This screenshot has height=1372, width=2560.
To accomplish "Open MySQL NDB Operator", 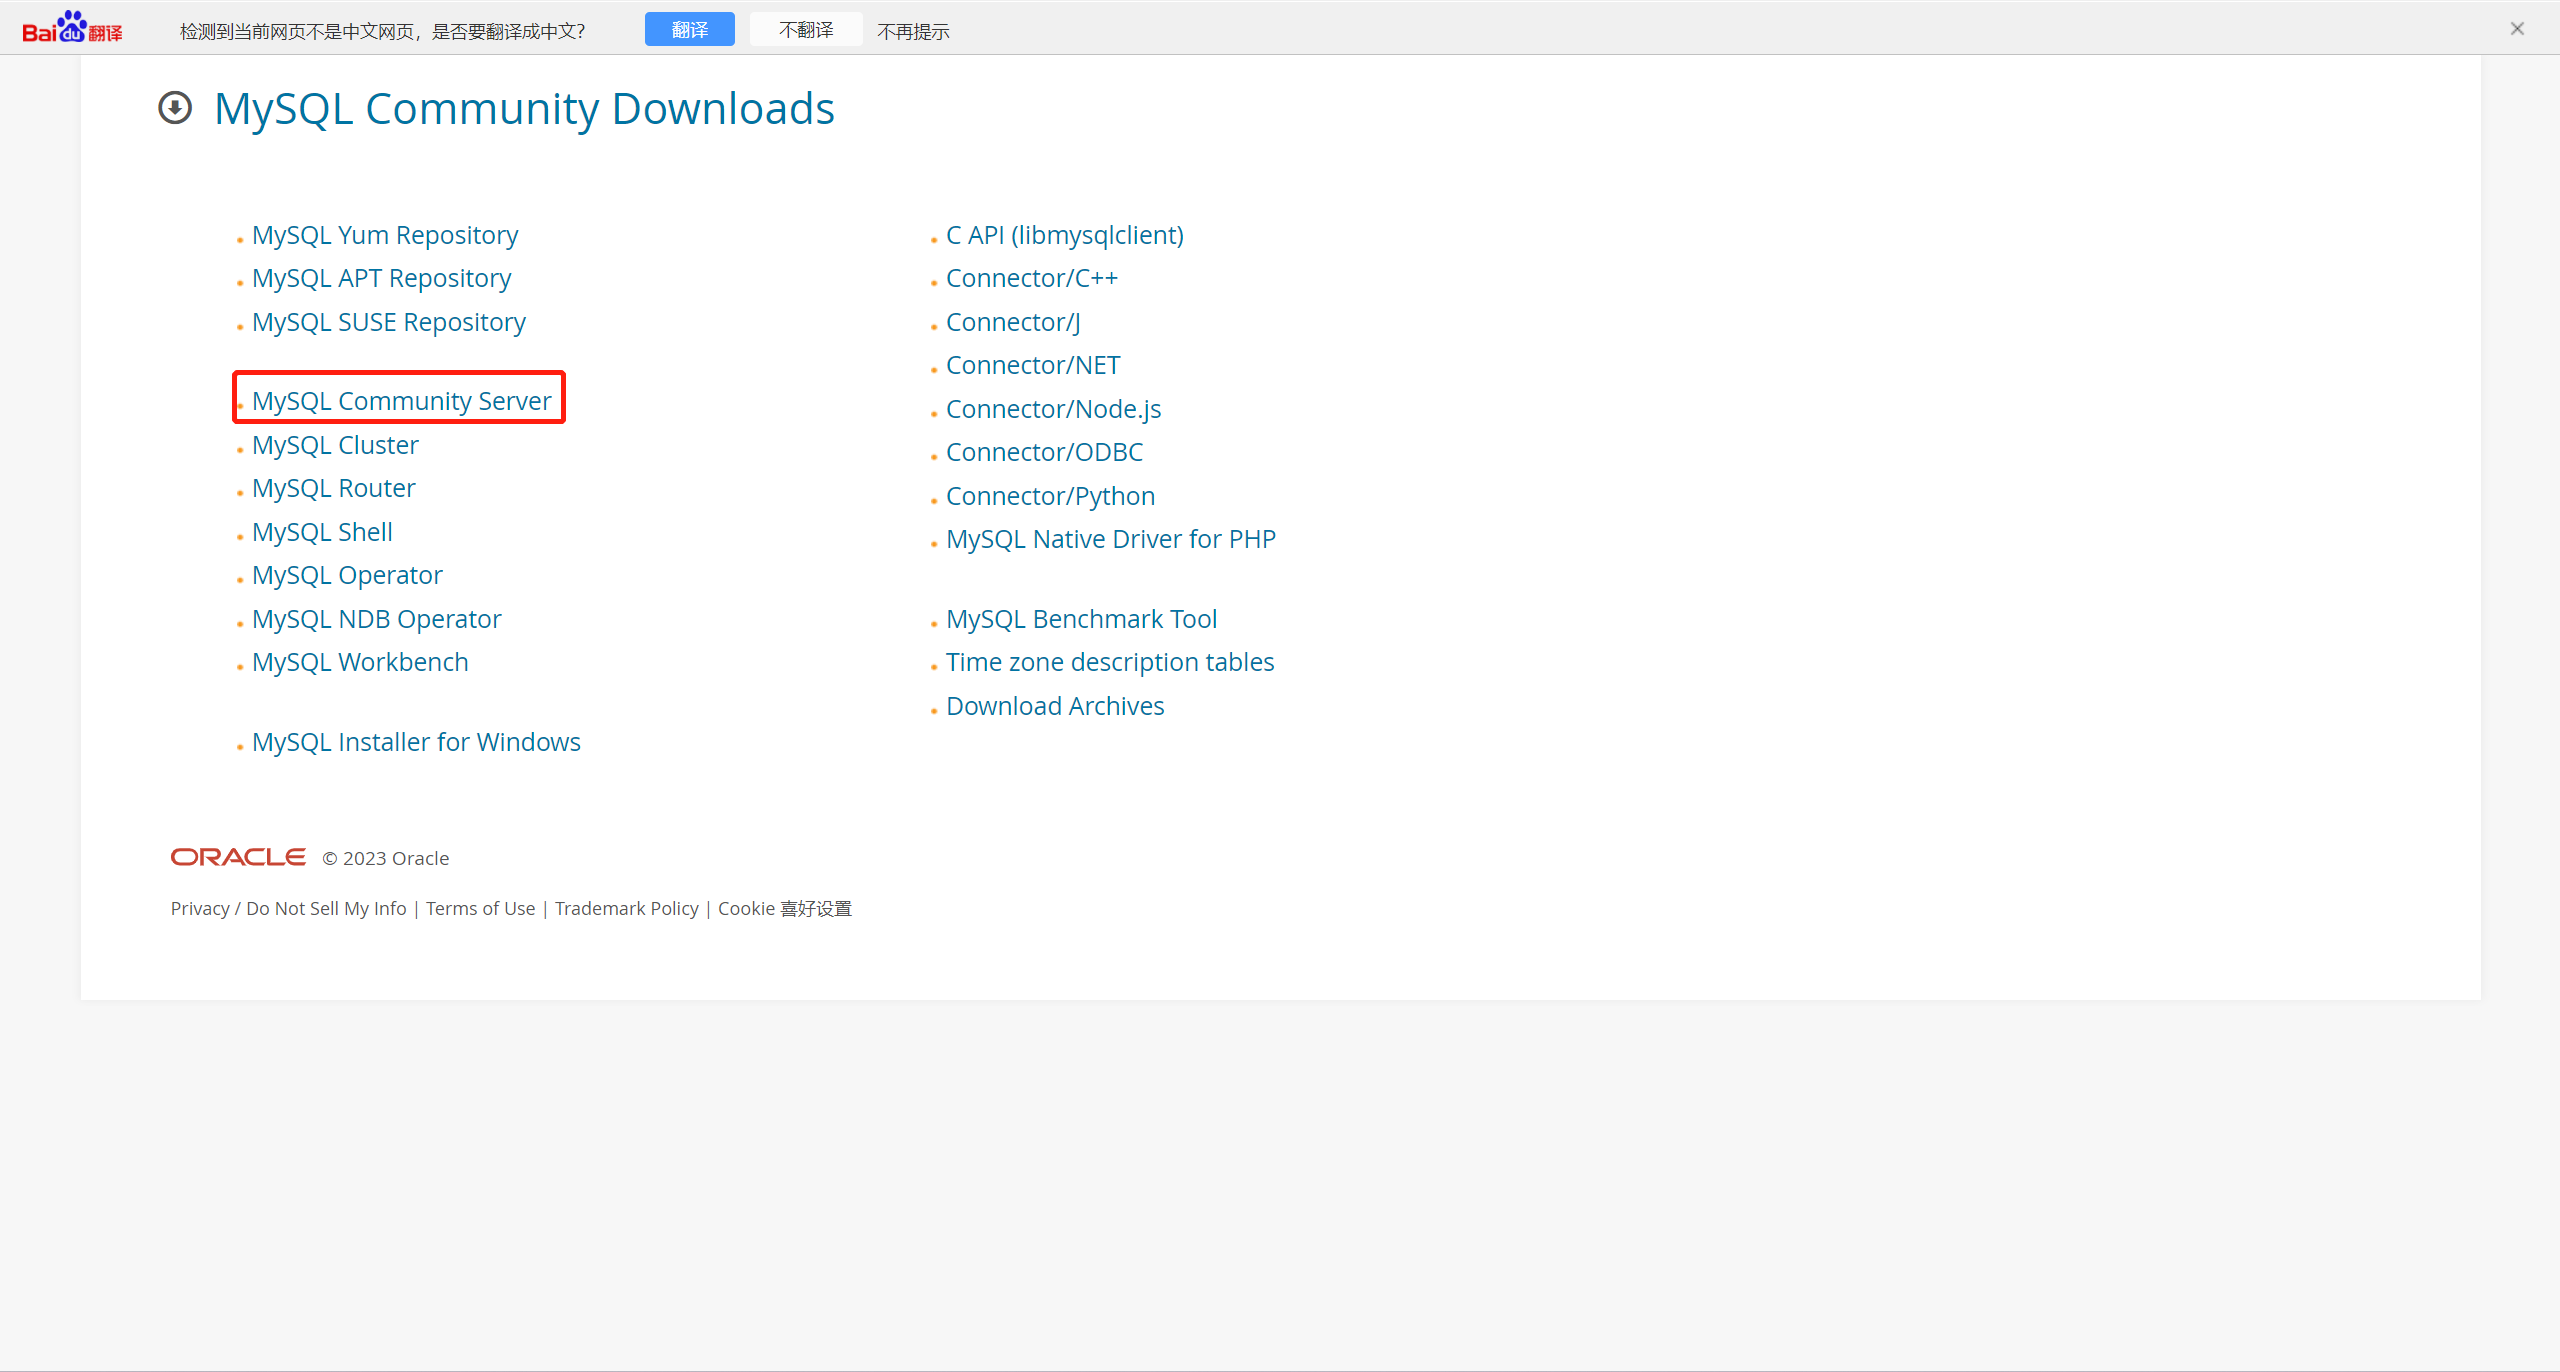I will [376, 619].
